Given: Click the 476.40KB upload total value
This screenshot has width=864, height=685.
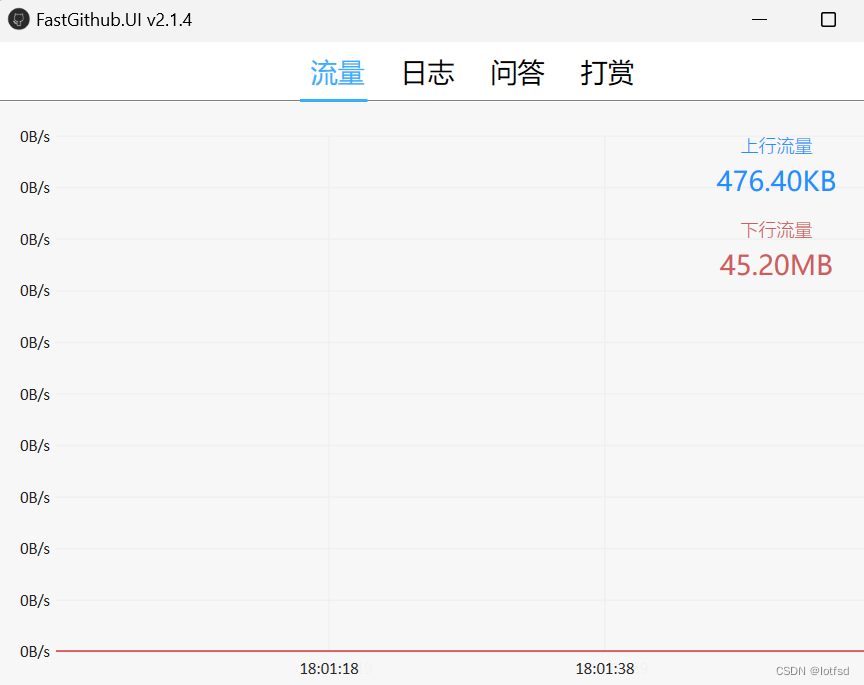Looking at the screenshot, I should (776, 181).
